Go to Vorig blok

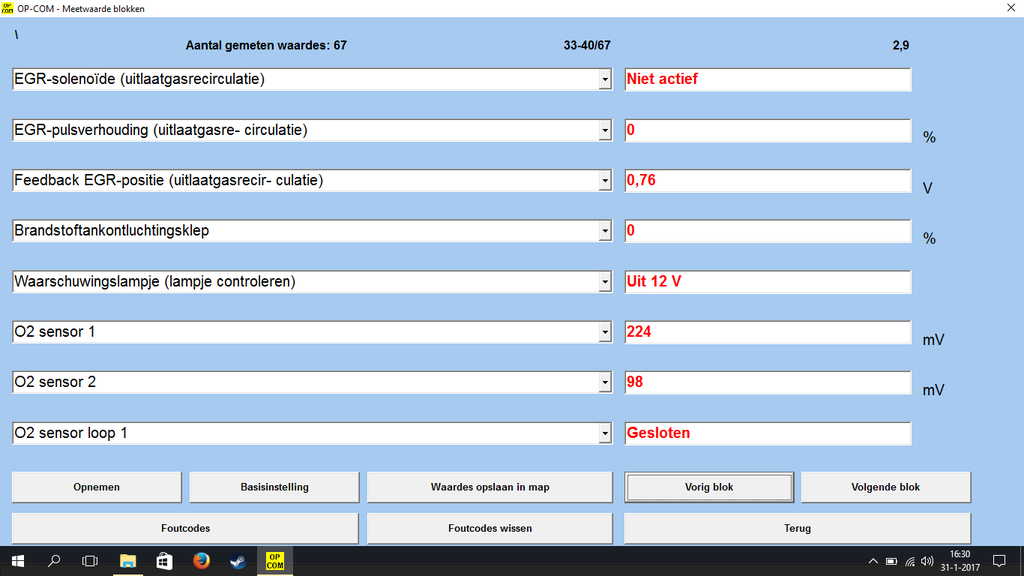709,487
